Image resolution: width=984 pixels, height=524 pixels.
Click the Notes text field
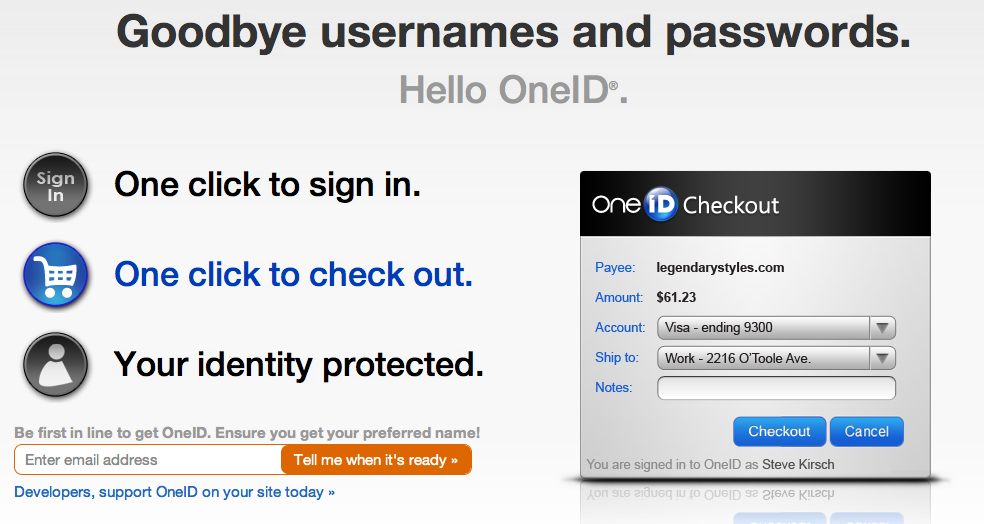[x=776, y=388]
